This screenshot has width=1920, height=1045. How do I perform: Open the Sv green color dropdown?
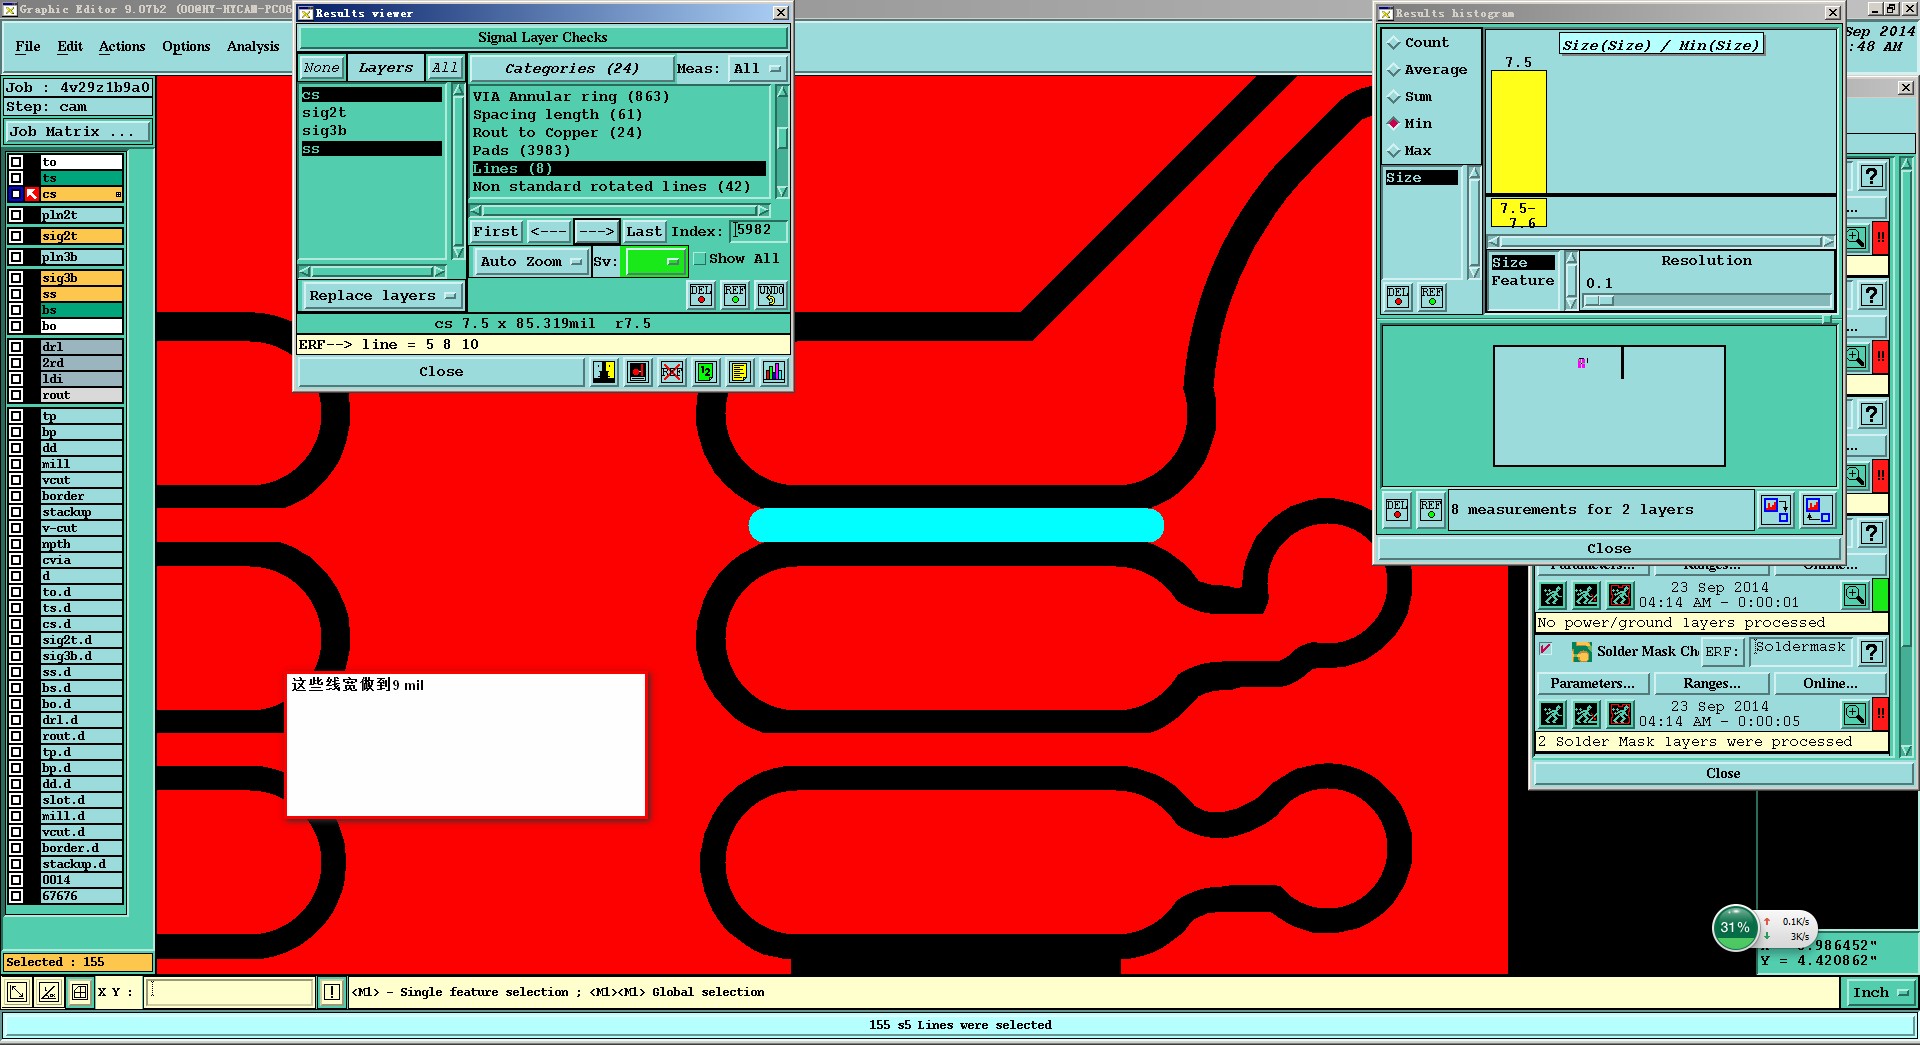[x=654, y=262]
